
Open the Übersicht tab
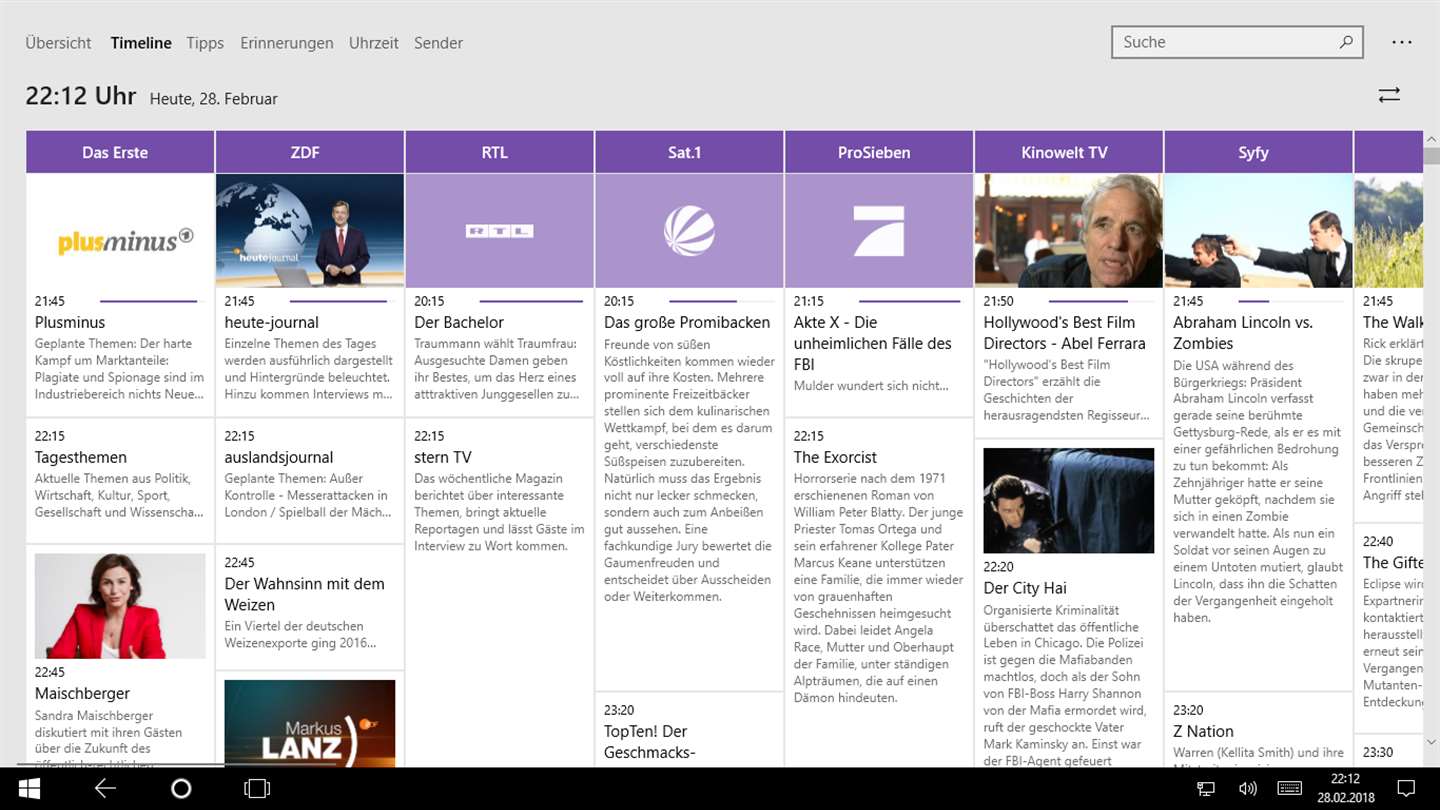[58, 43]
